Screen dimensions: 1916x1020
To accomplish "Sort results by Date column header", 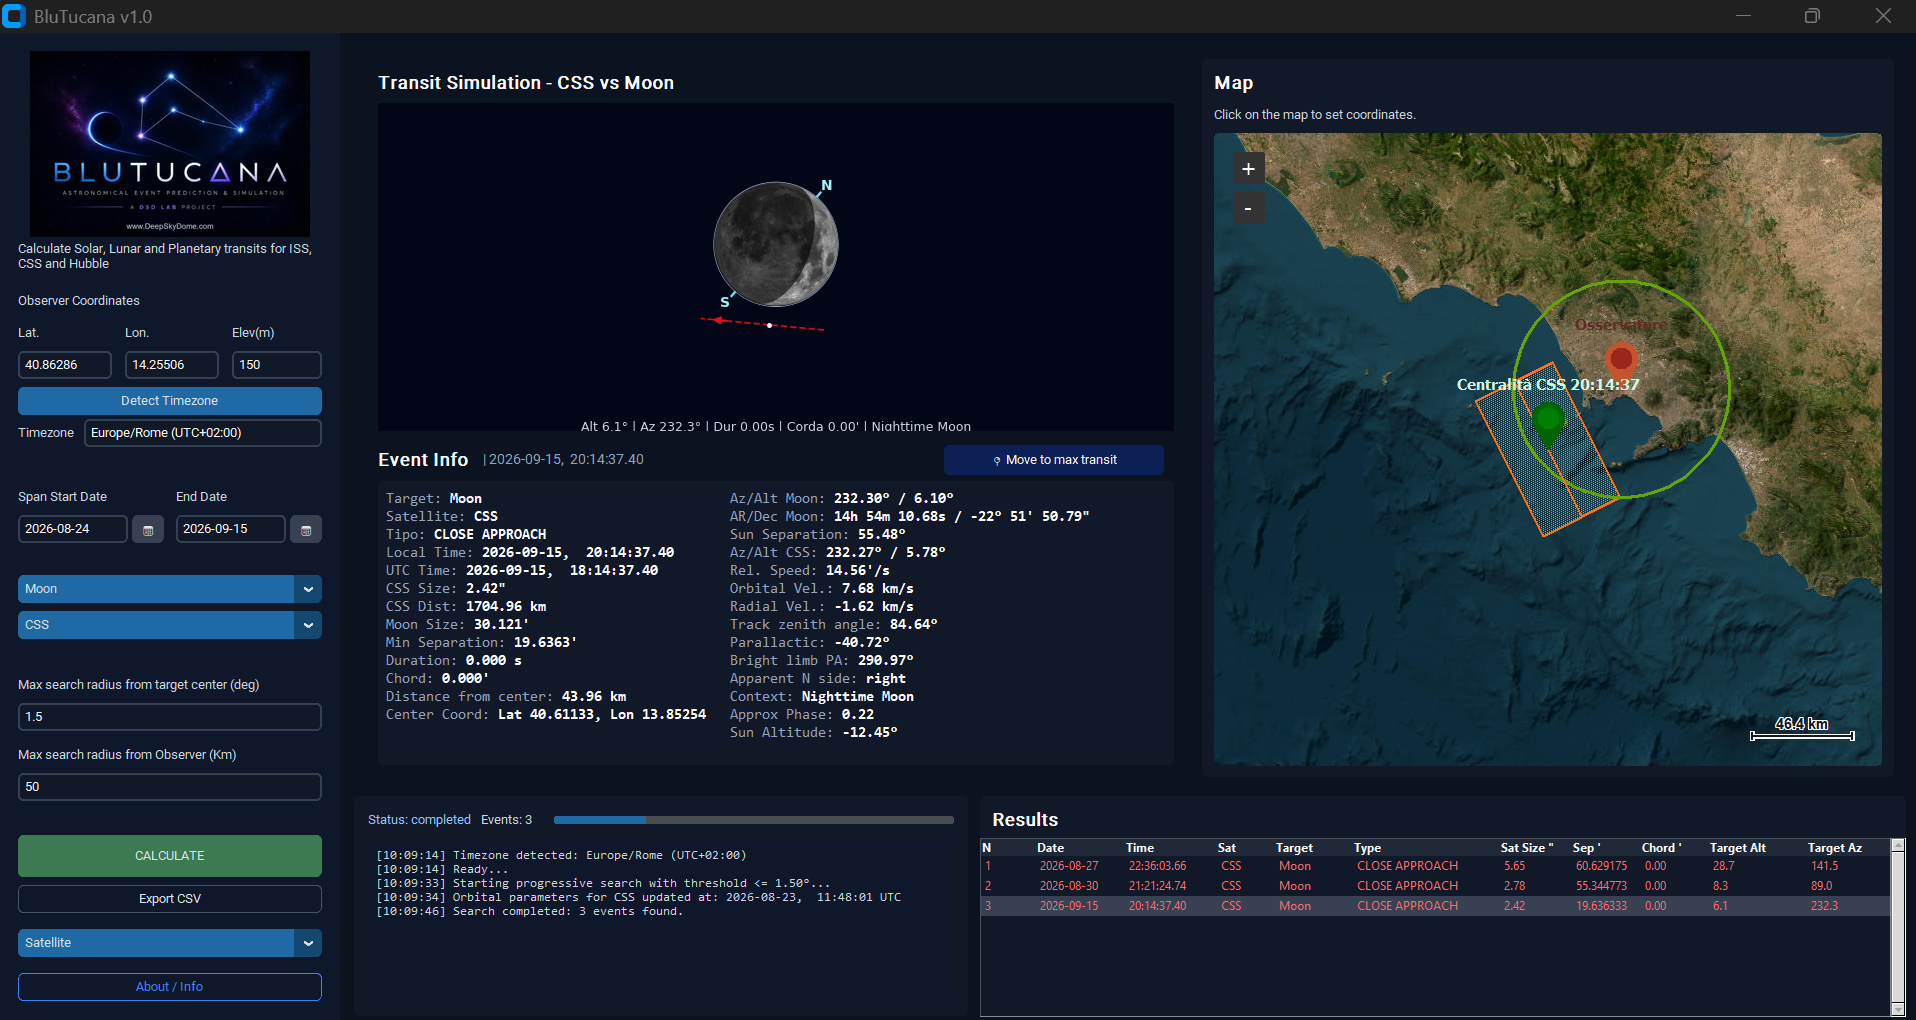I will [x=1050, y=848].
